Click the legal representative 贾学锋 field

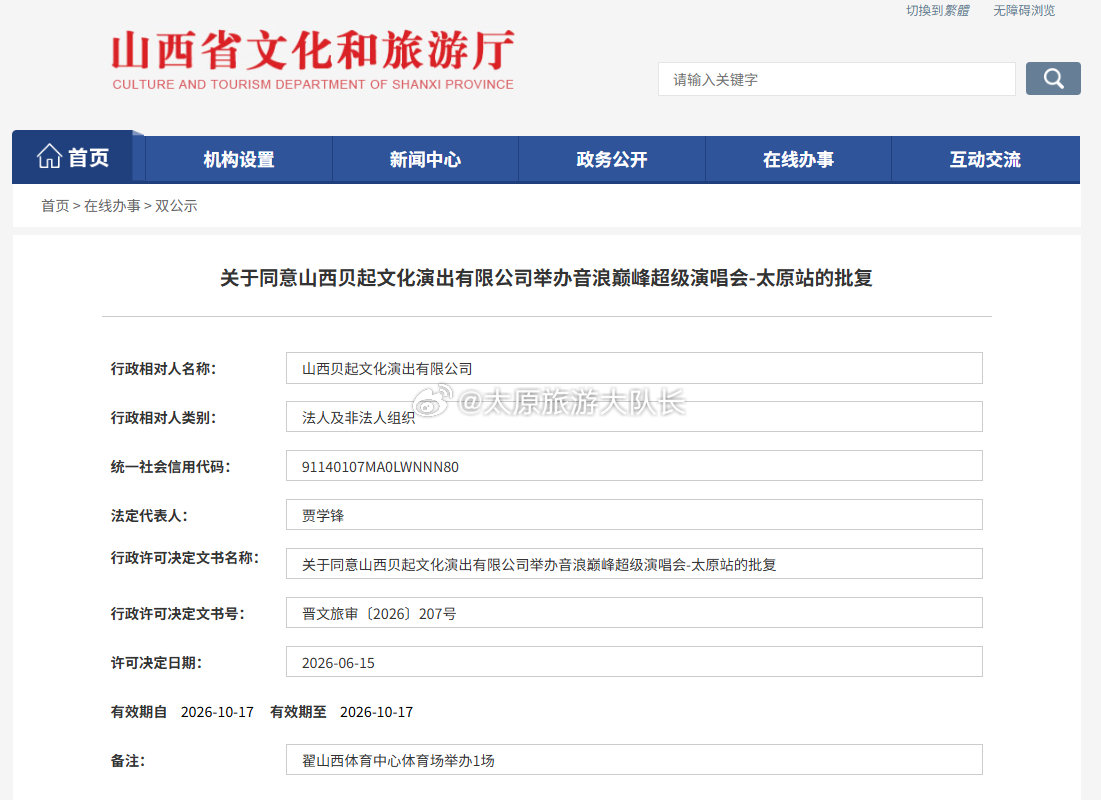634,515
